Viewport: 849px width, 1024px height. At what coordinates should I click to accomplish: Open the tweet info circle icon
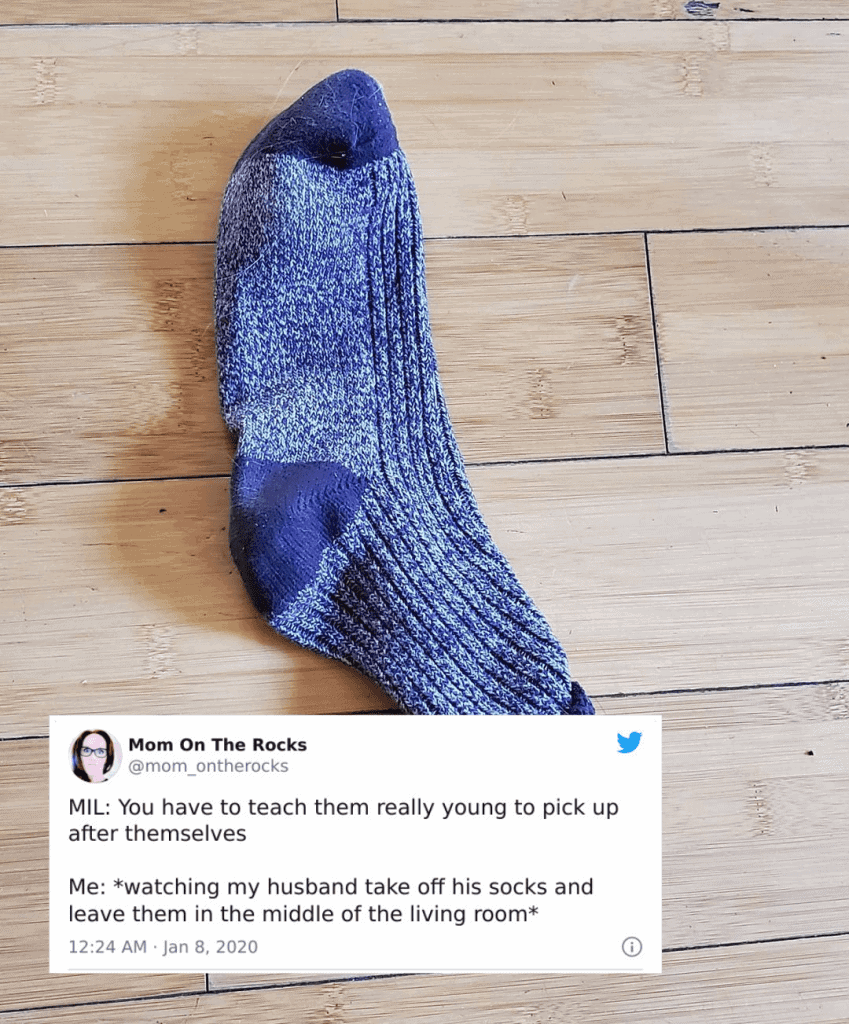[x=632, y=946]
